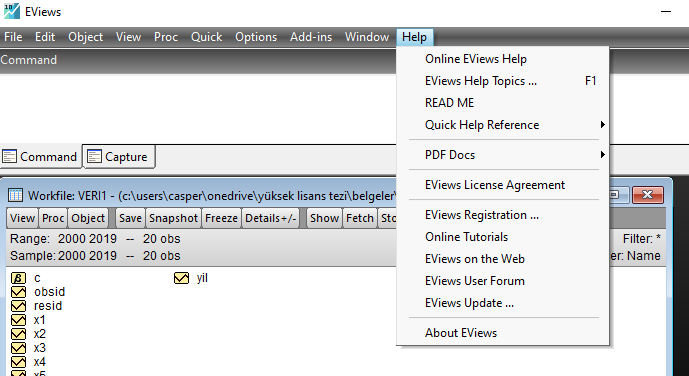Click the Capture tab's document icon
Image resolution: width=689 pixels, height=376 pixels.
click(x=94, y=156)
